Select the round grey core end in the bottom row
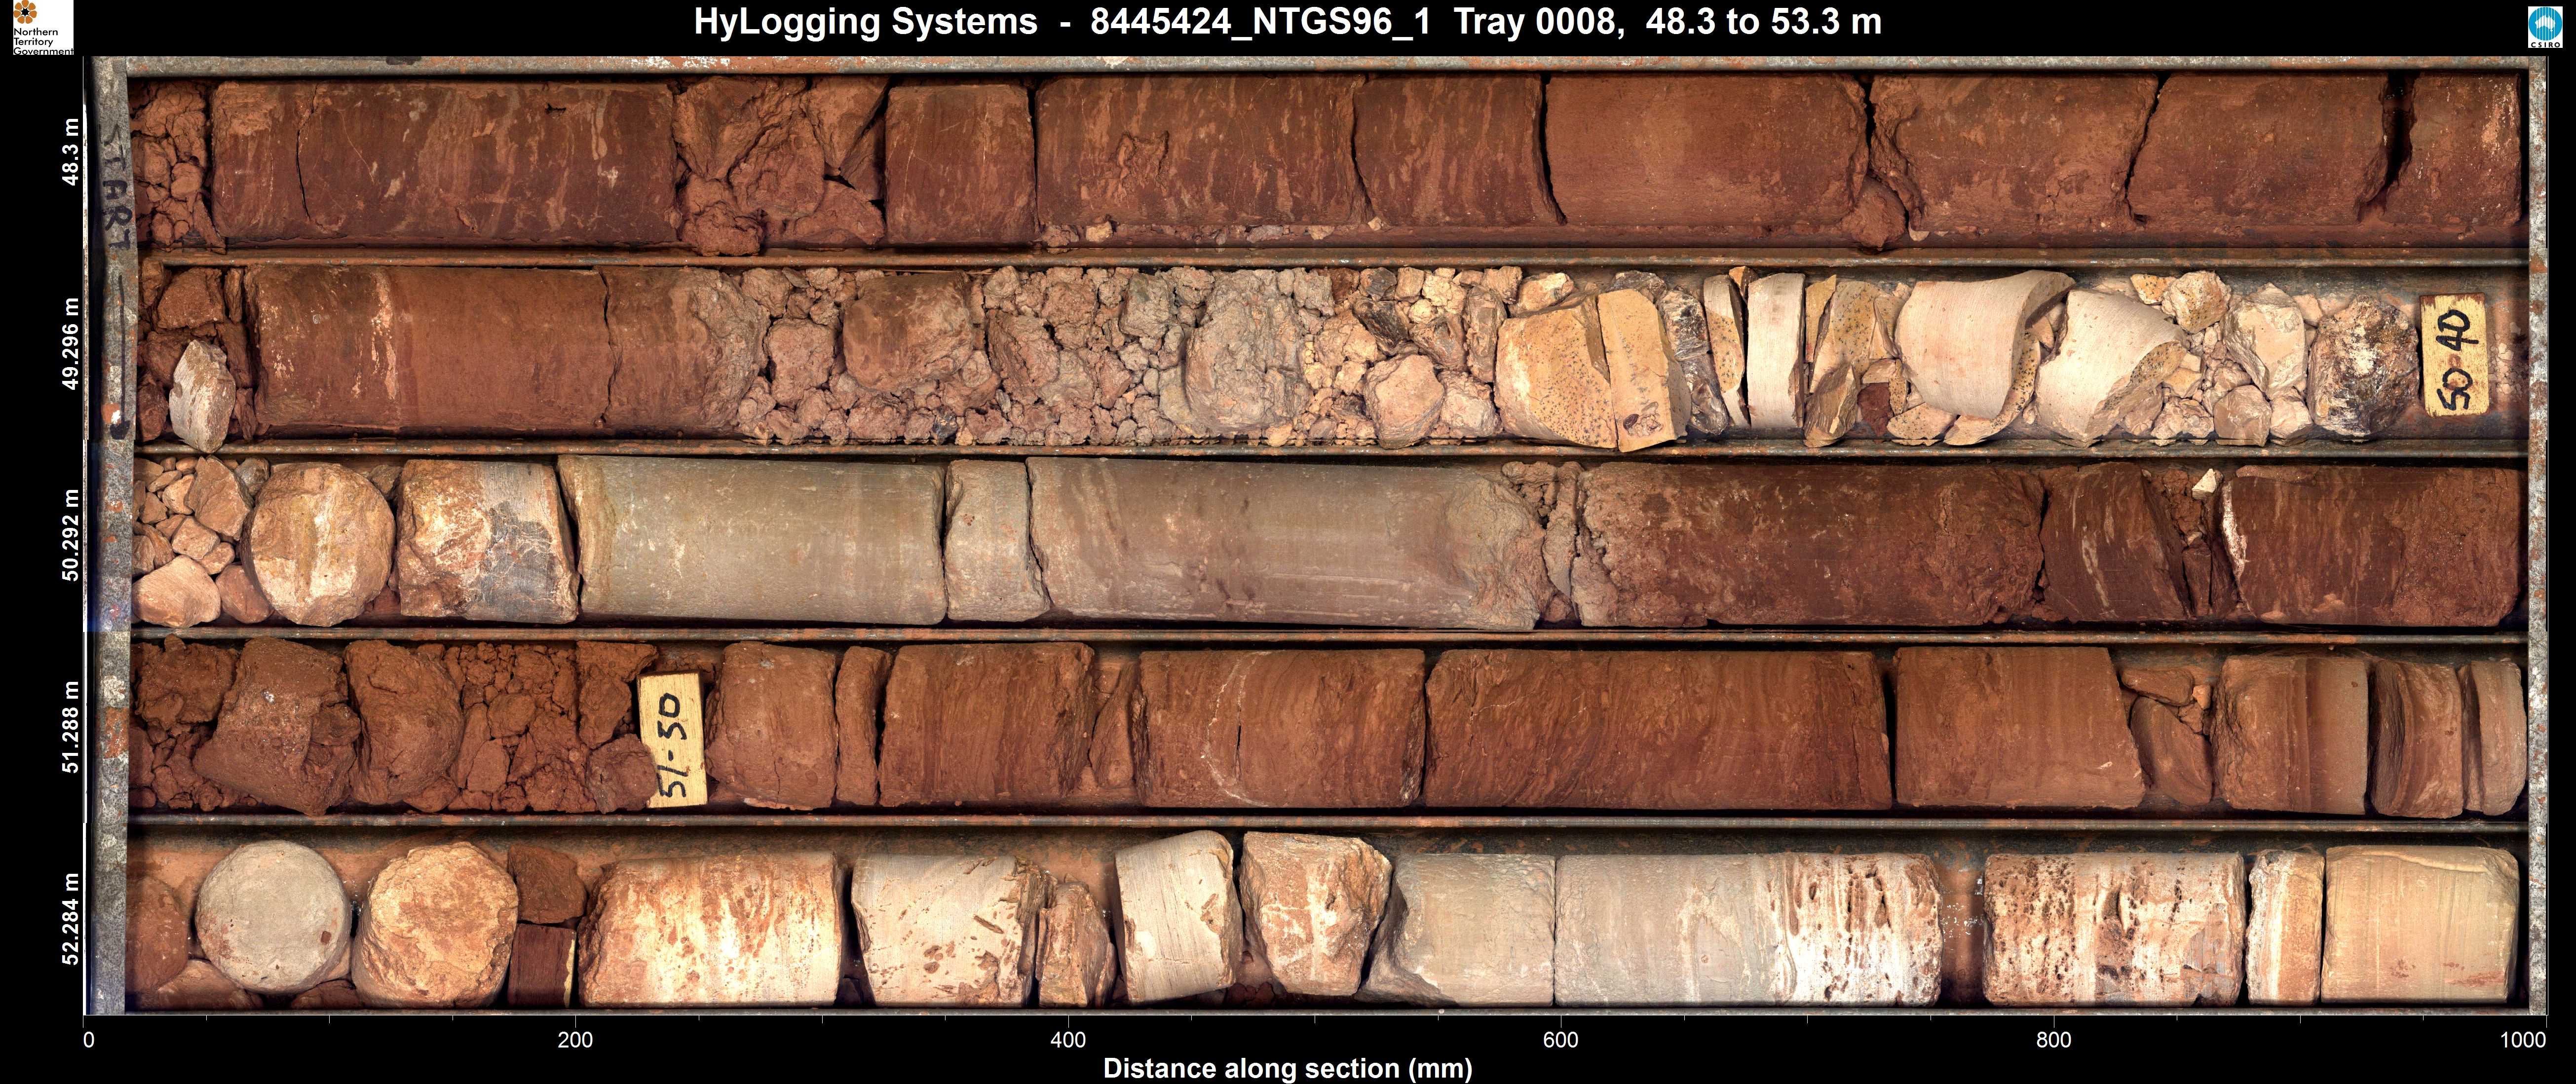This screenshot has width=2576, height=1084. (272, 918)
